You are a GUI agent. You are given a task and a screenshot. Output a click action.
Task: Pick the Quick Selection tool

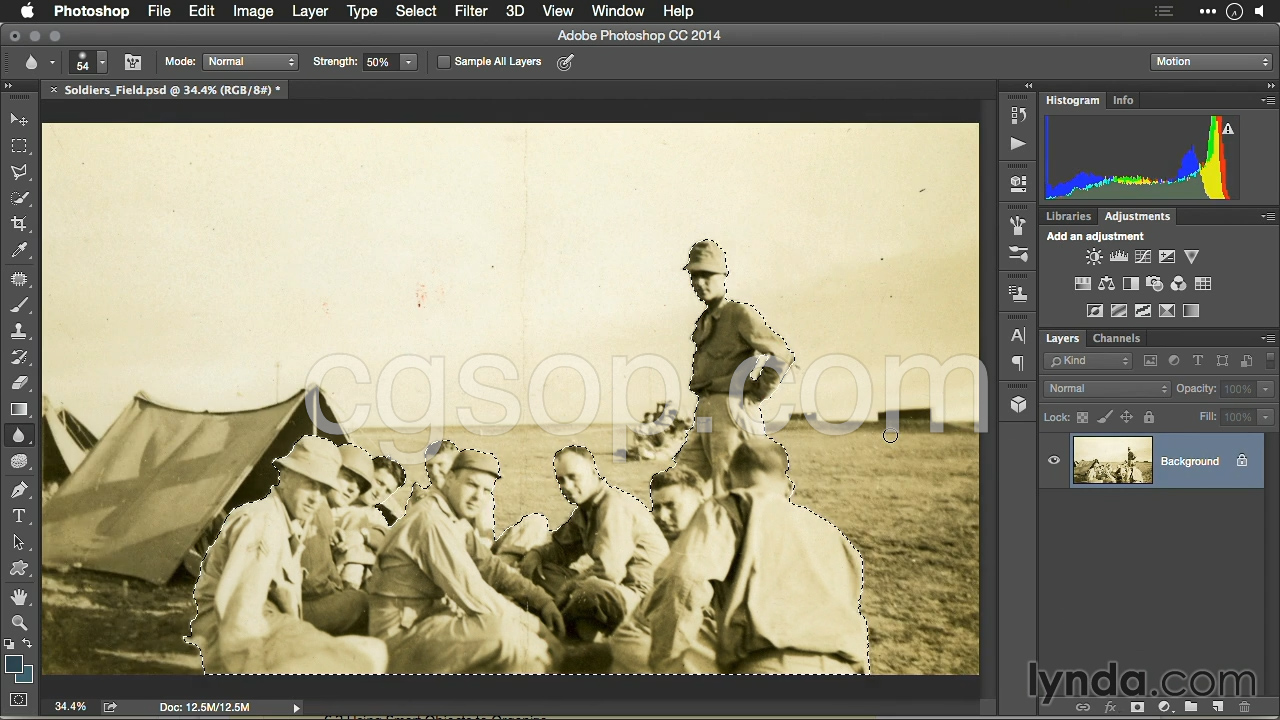point(19,198)
